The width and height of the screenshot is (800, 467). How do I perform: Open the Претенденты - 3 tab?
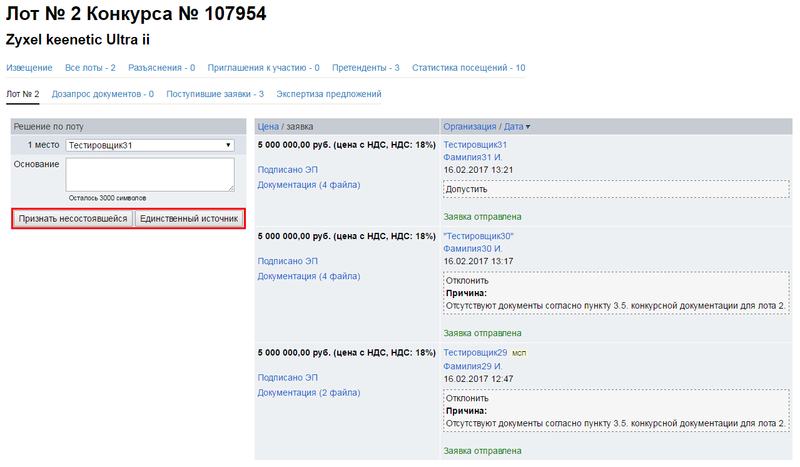(x=366, y=68)
